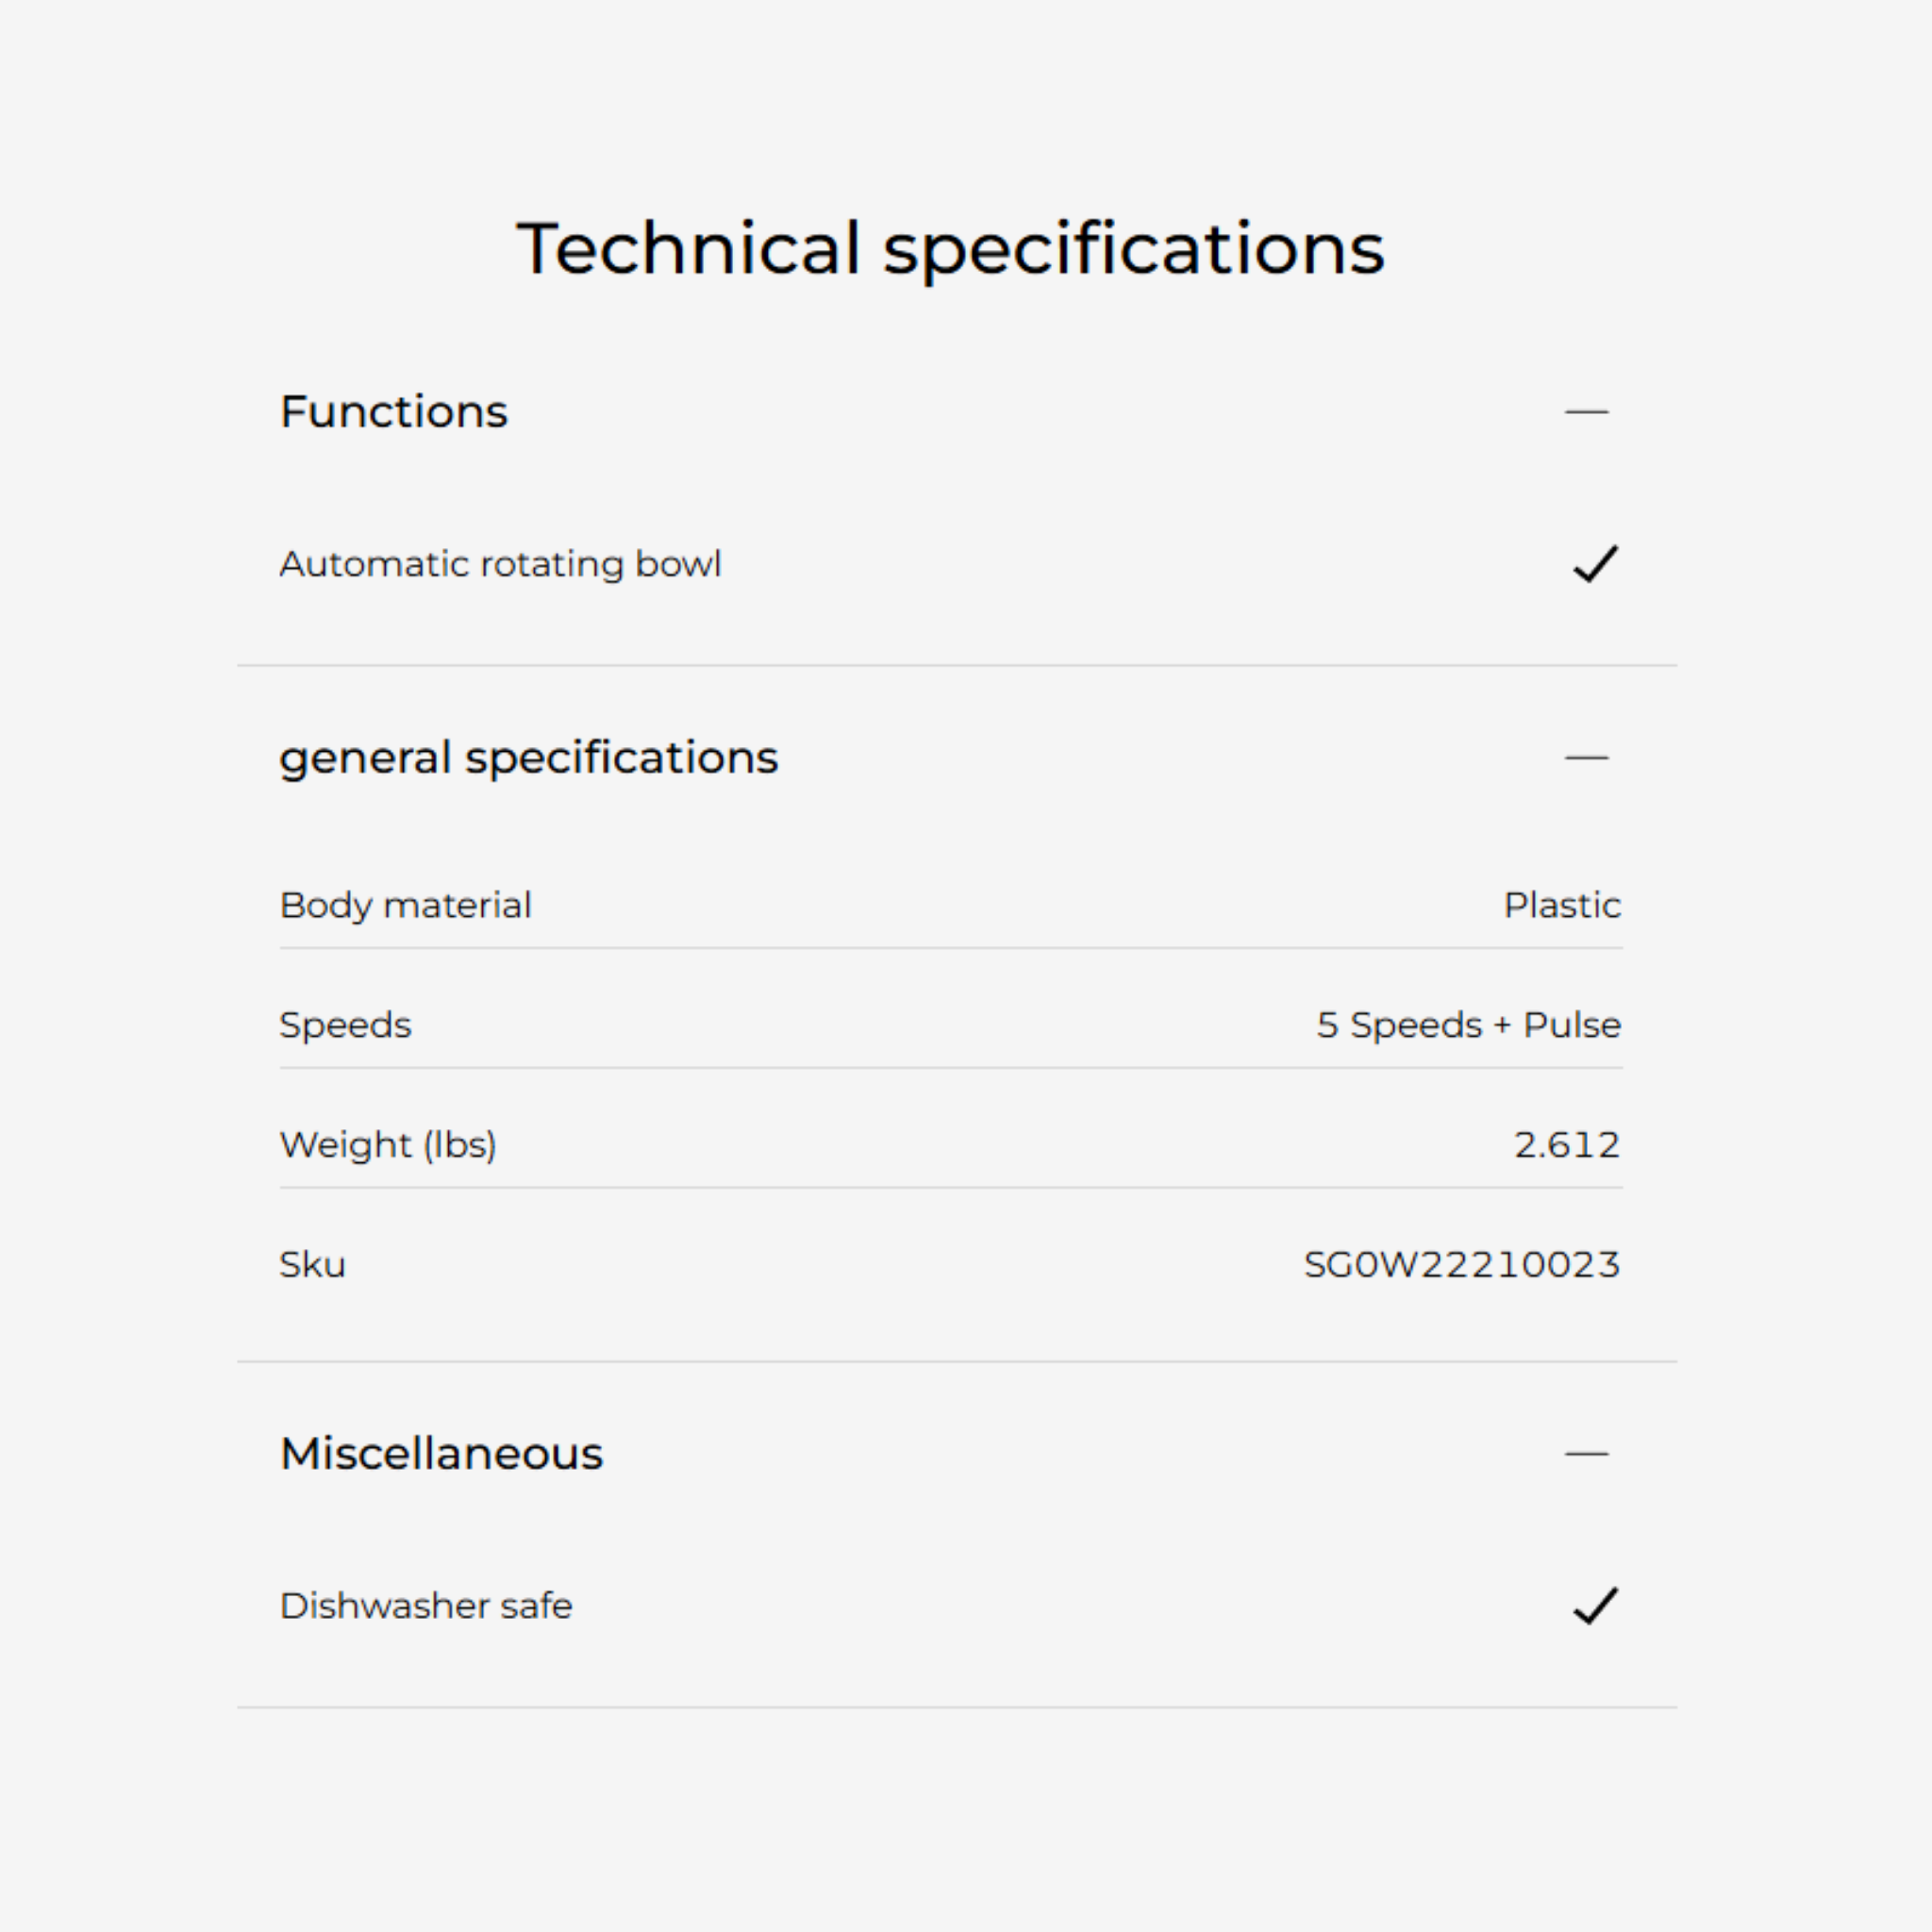Image resolution: width=1932 pixels, height=1932 pixels.
Task: Click the Dishwasher safe label
Action: (x=426, y=1606)
